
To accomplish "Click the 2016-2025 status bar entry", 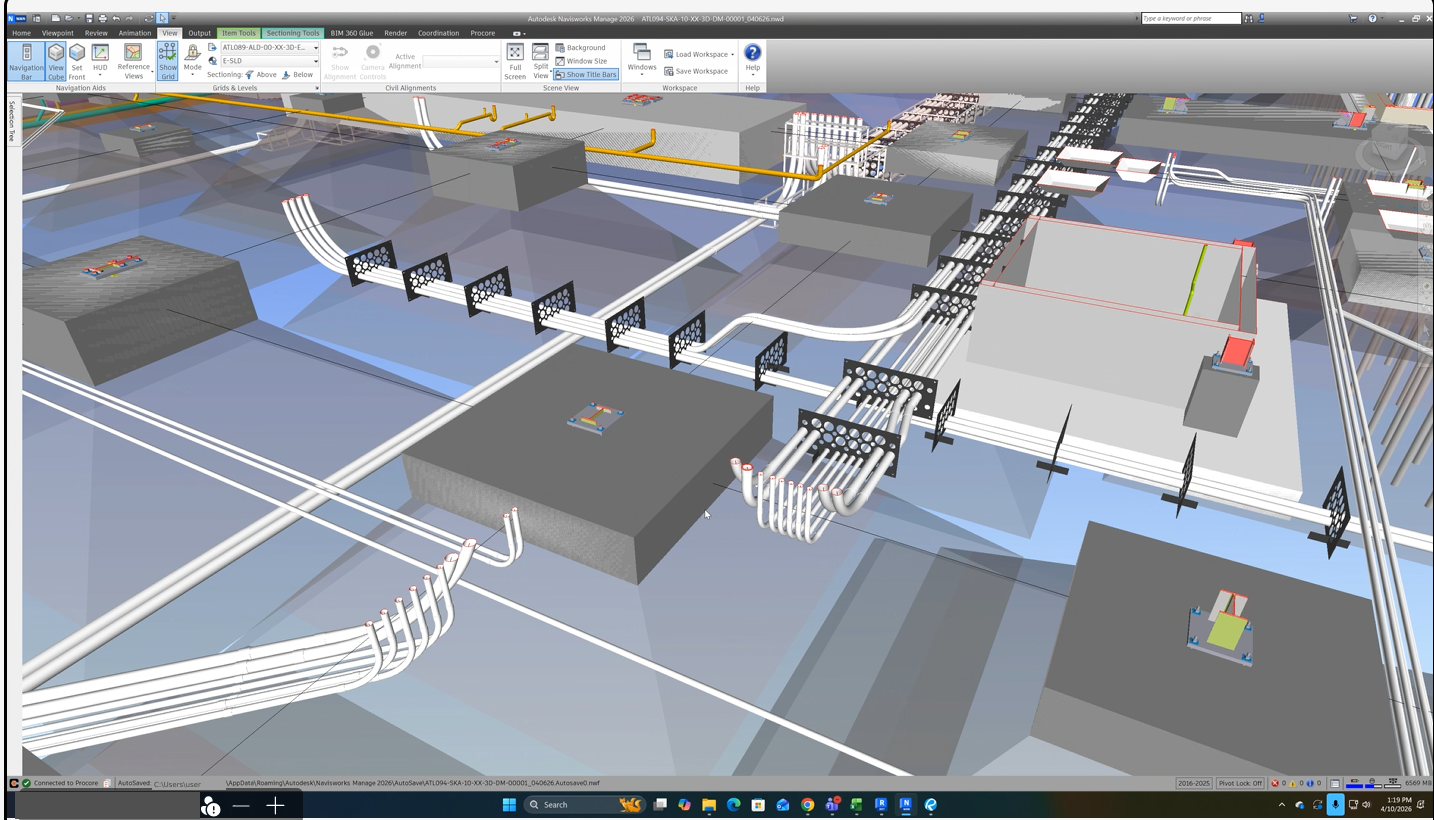I will pyautogui.click(x=1194, y=783).
